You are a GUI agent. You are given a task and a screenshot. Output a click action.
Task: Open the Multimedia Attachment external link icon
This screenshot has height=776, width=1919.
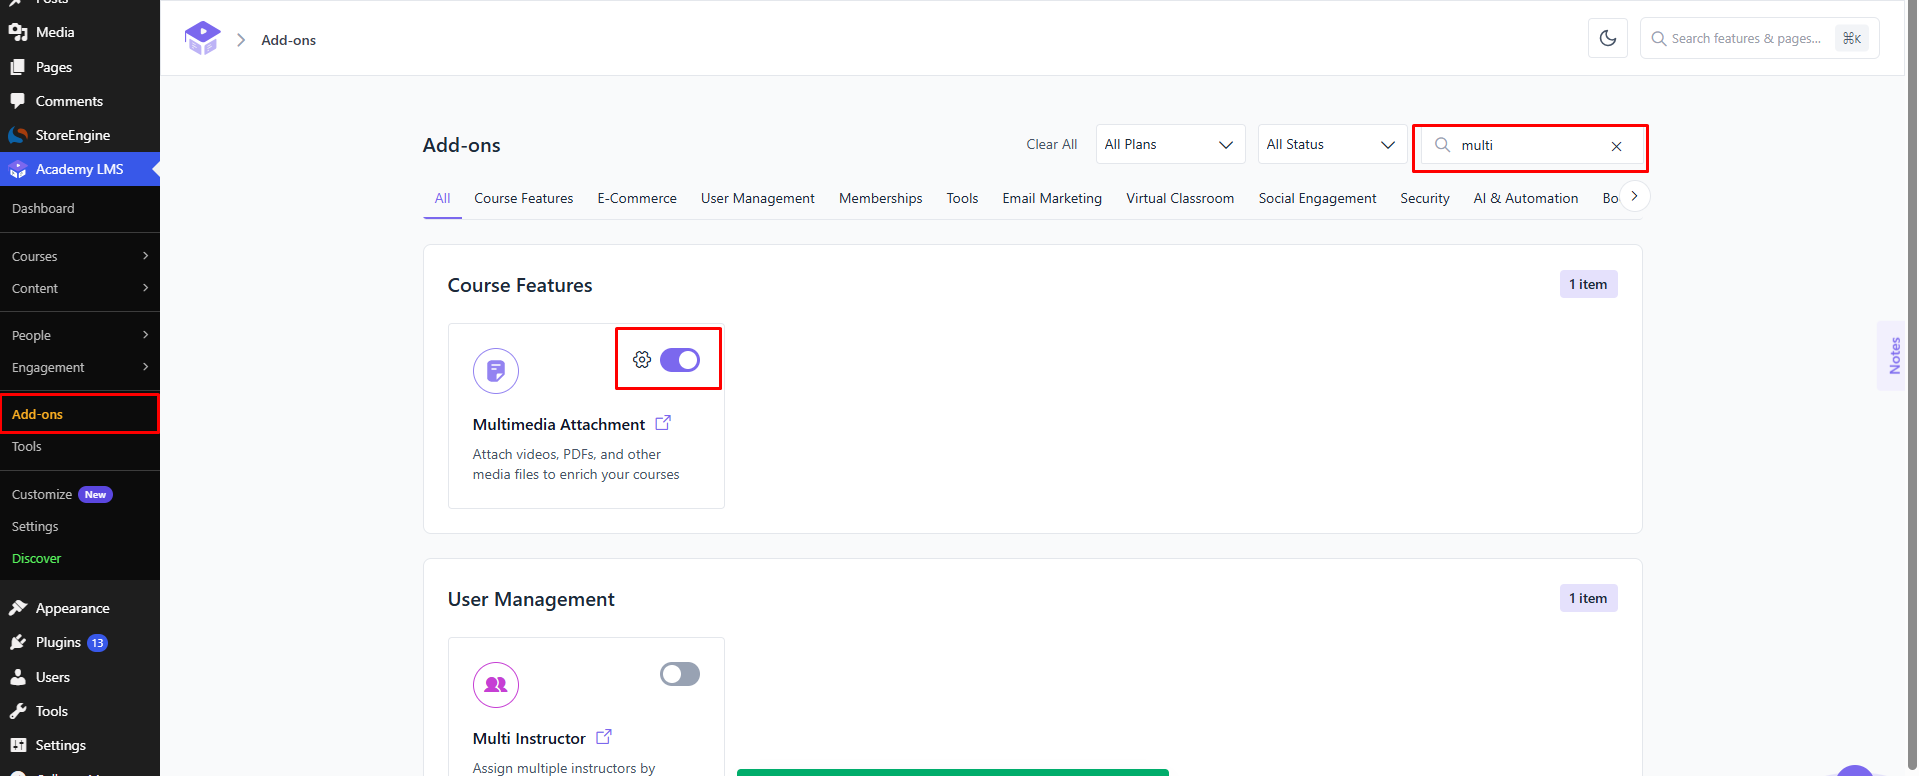coord(663,423)
